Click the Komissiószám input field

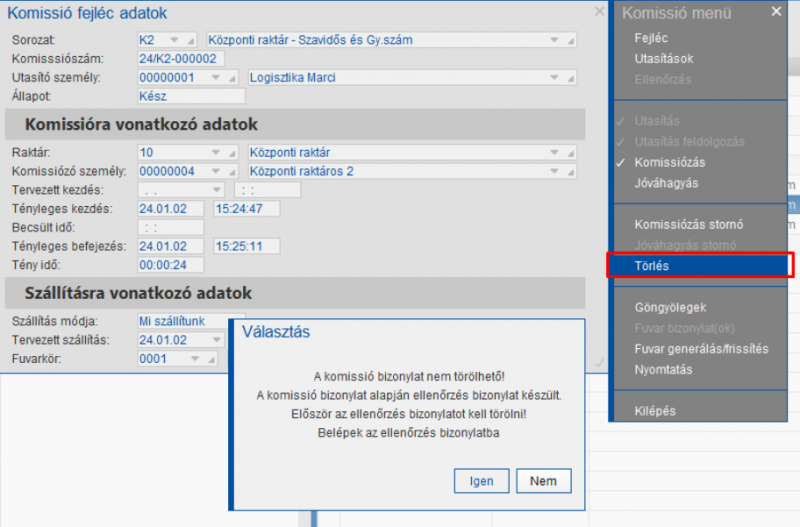(x=180, y=59)
